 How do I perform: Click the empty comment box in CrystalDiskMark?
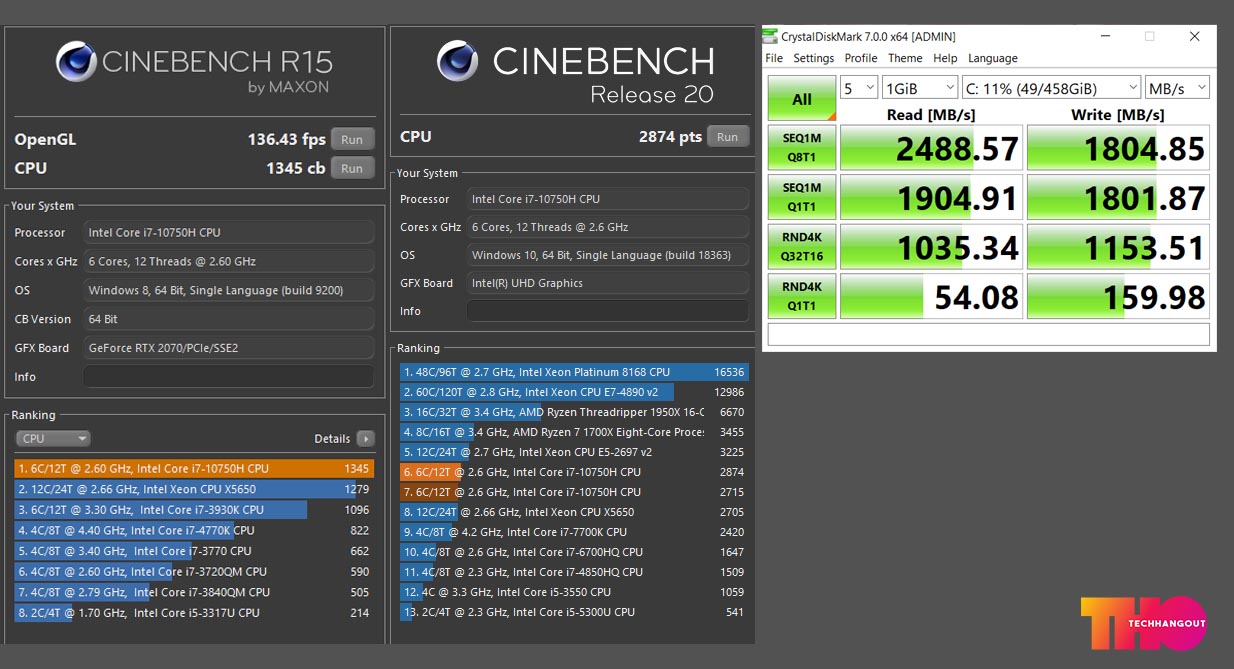point(988,334)
